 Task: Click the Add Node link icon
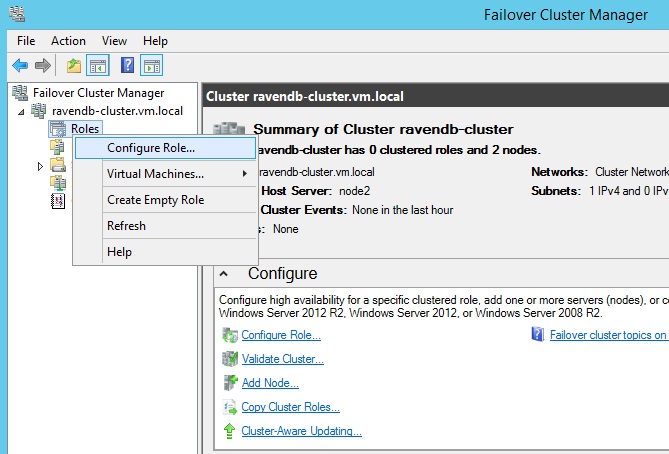(x=230, y=383)
